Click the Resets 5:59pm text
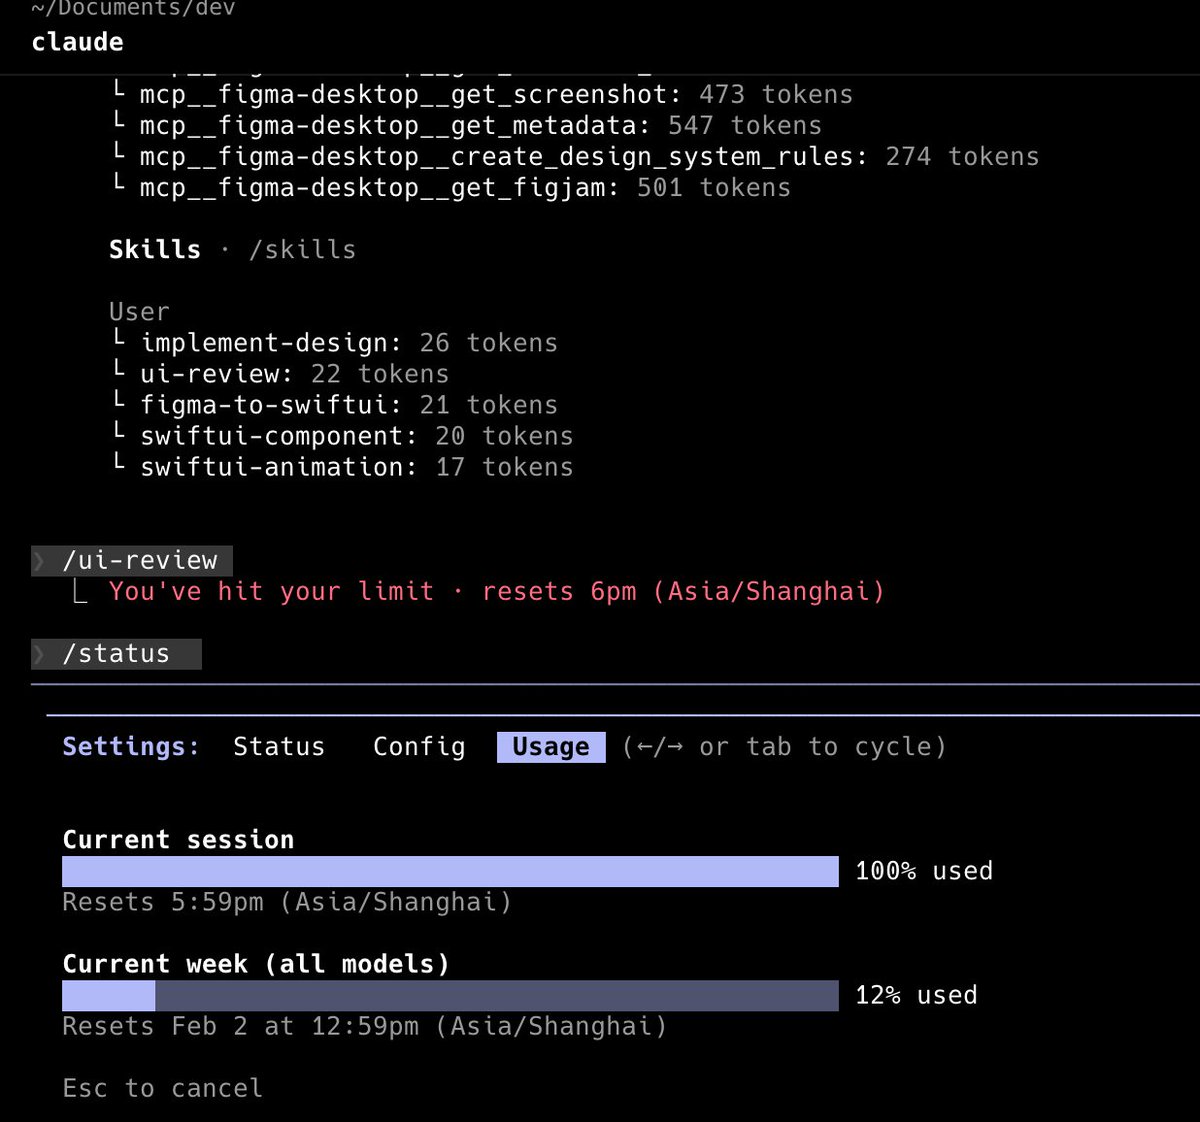This screenshot has width=1200, height=1122. pos(287,902)
